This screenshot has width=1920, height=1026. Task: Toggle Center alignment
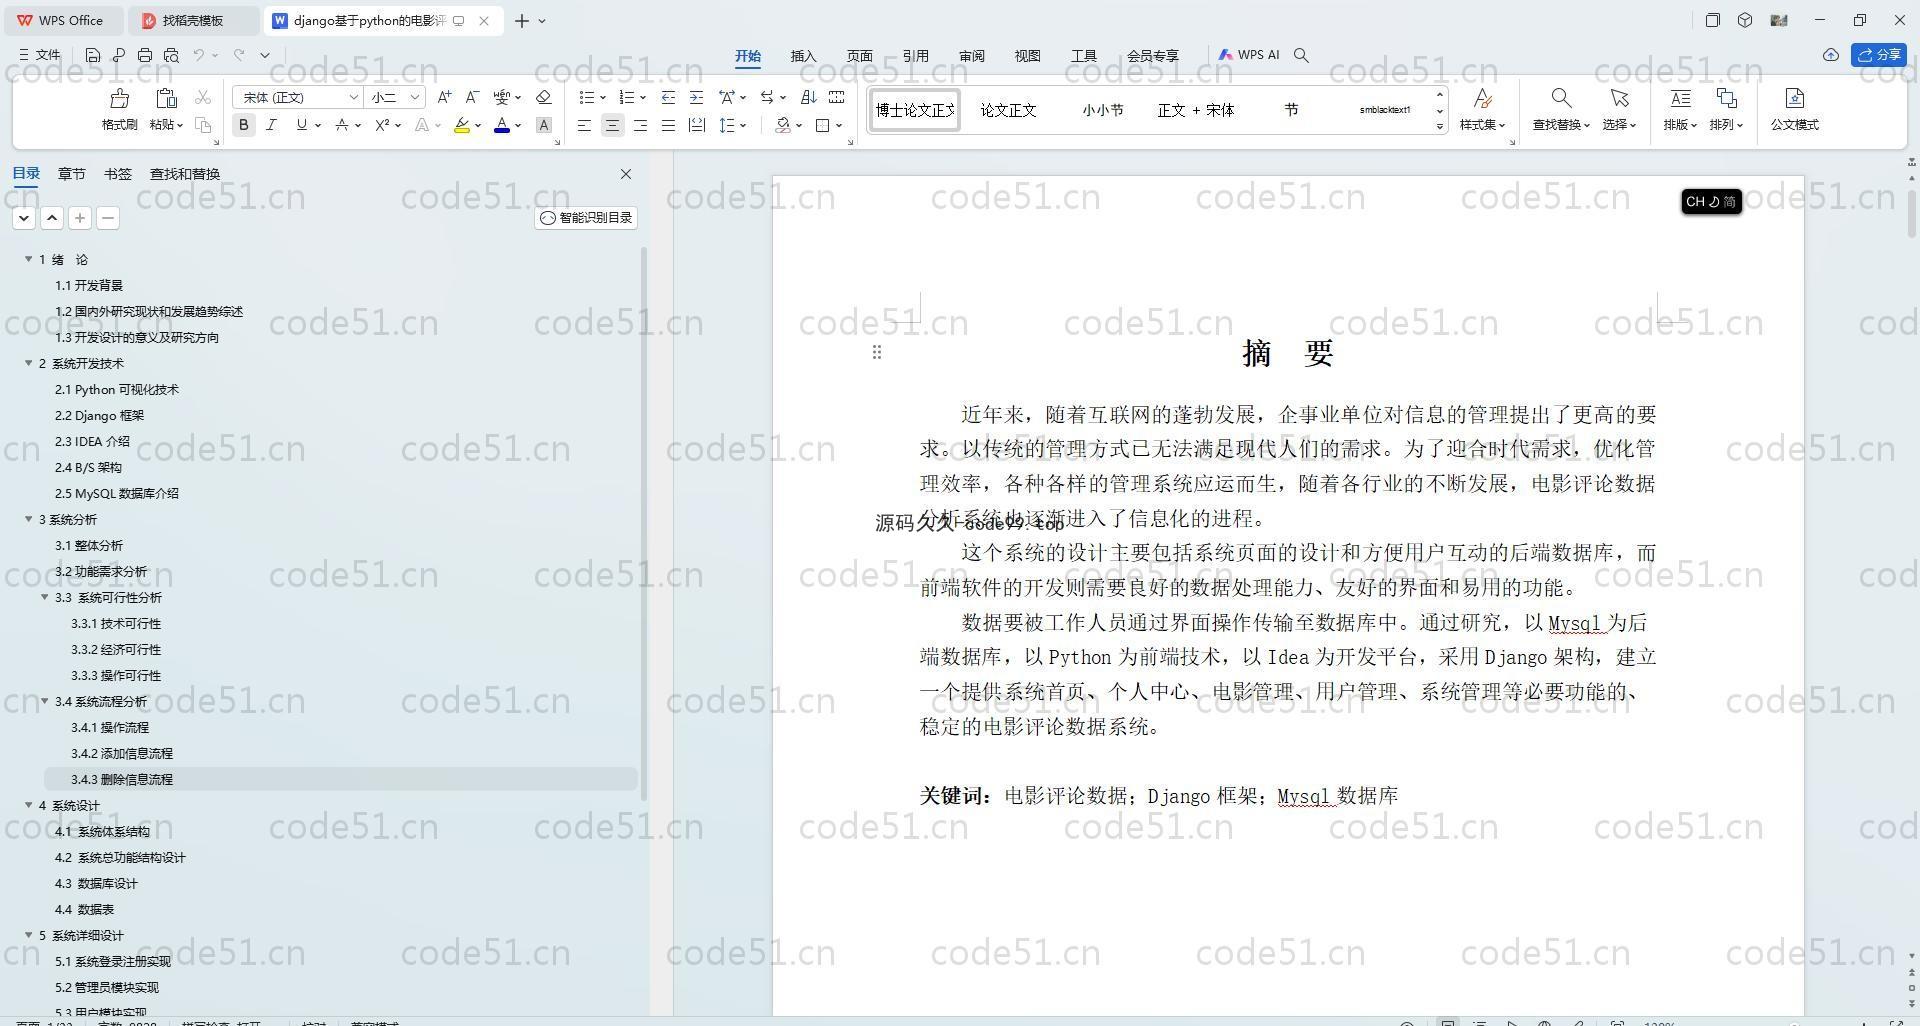612,125
